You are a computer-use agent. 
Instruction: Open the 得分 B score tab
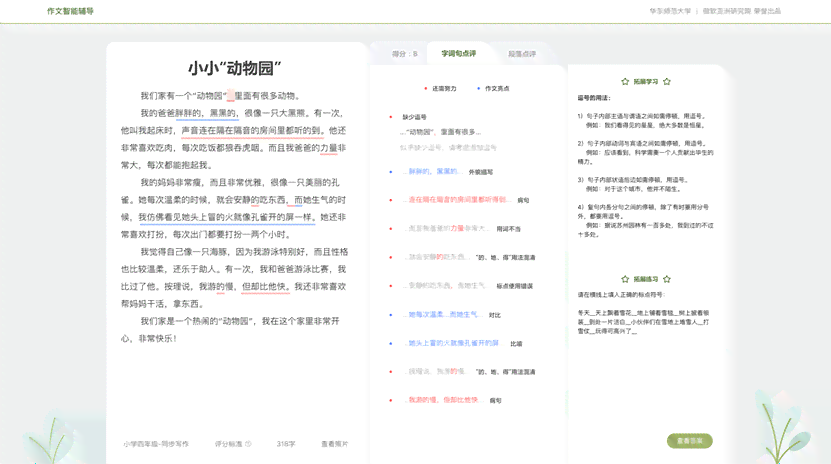tap(404, 53)
